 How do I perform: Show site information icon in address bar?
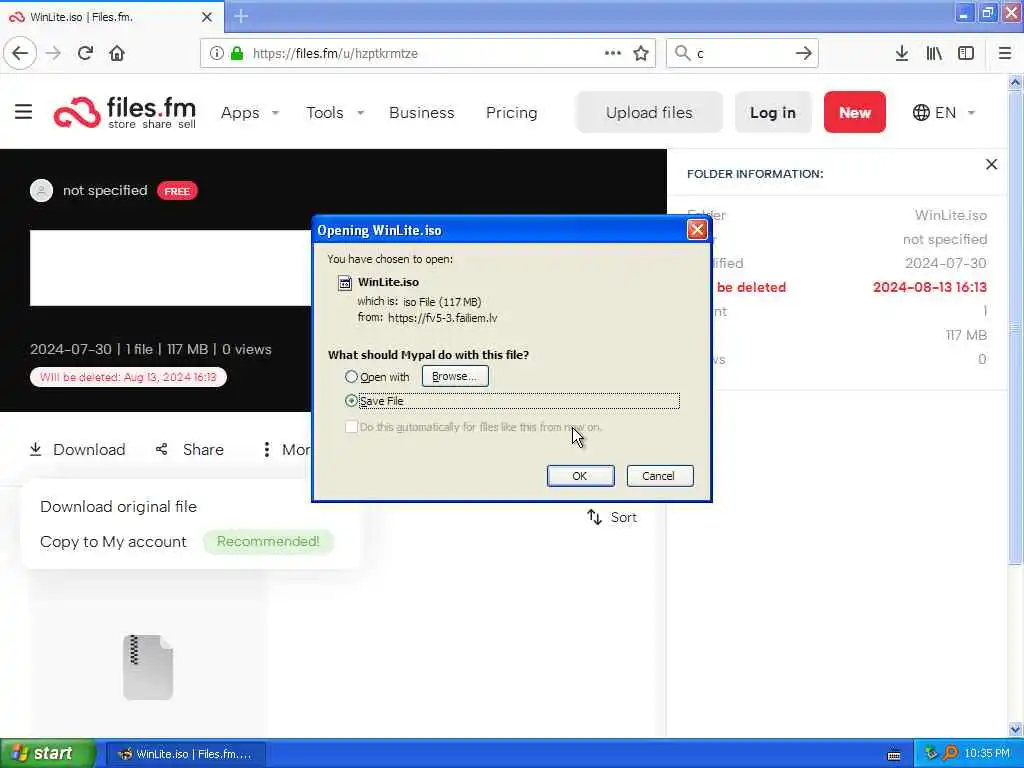(x=216, y=53)
